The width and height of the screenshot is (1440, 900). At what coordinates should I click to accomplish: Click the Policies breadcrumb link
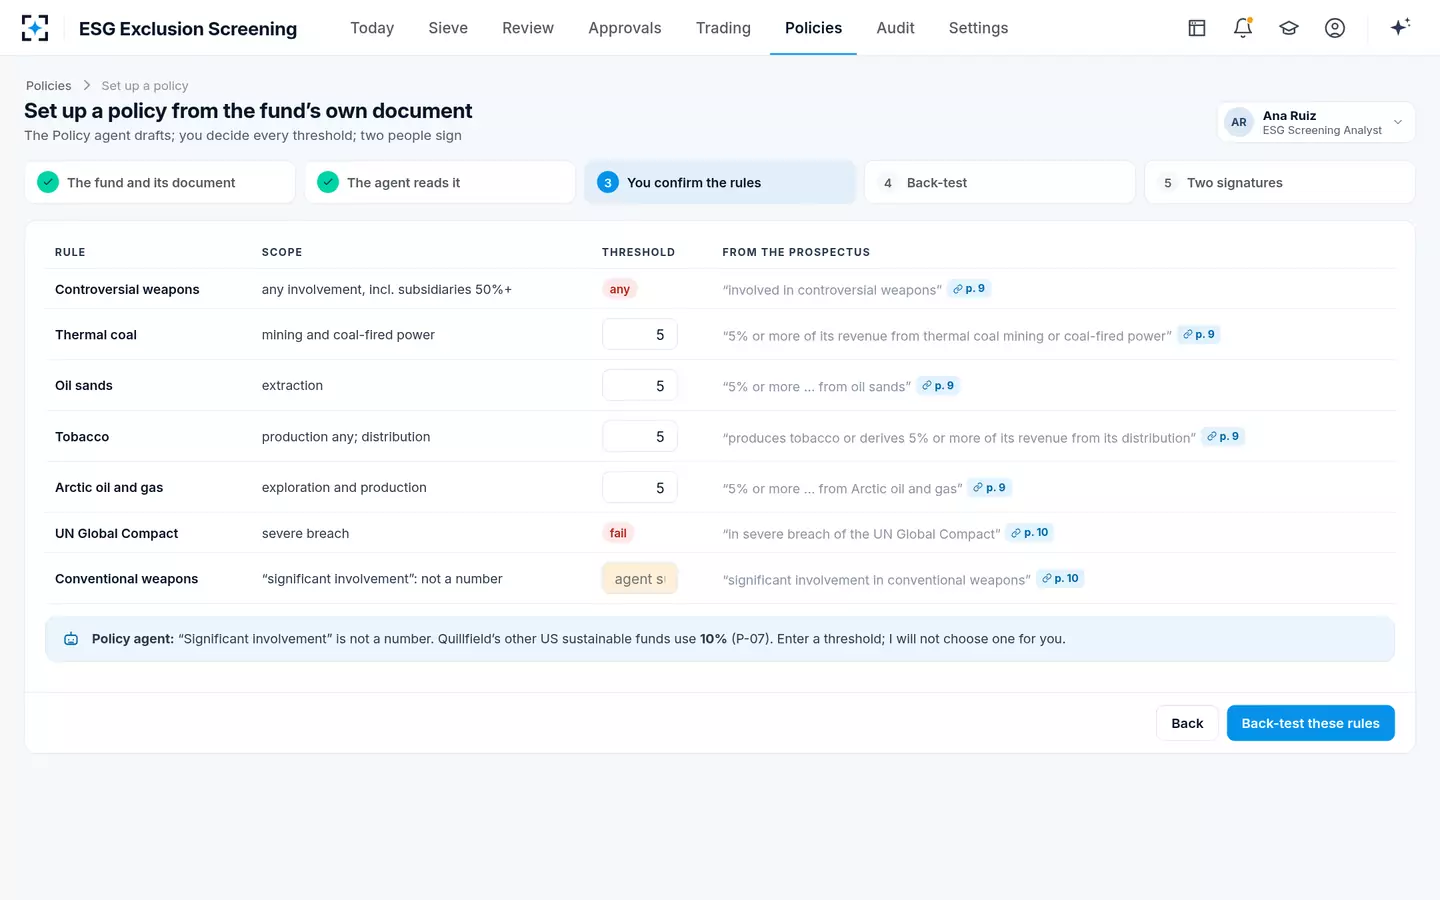(x=49, y=86)
